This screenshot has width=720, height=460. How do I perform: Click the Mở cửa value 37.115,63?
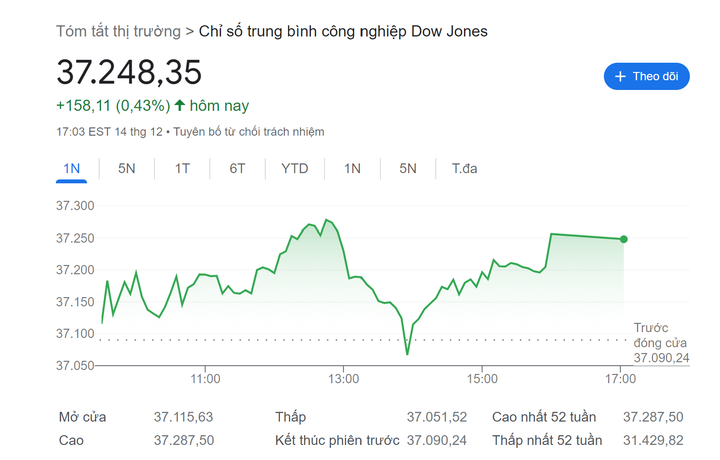183,417
